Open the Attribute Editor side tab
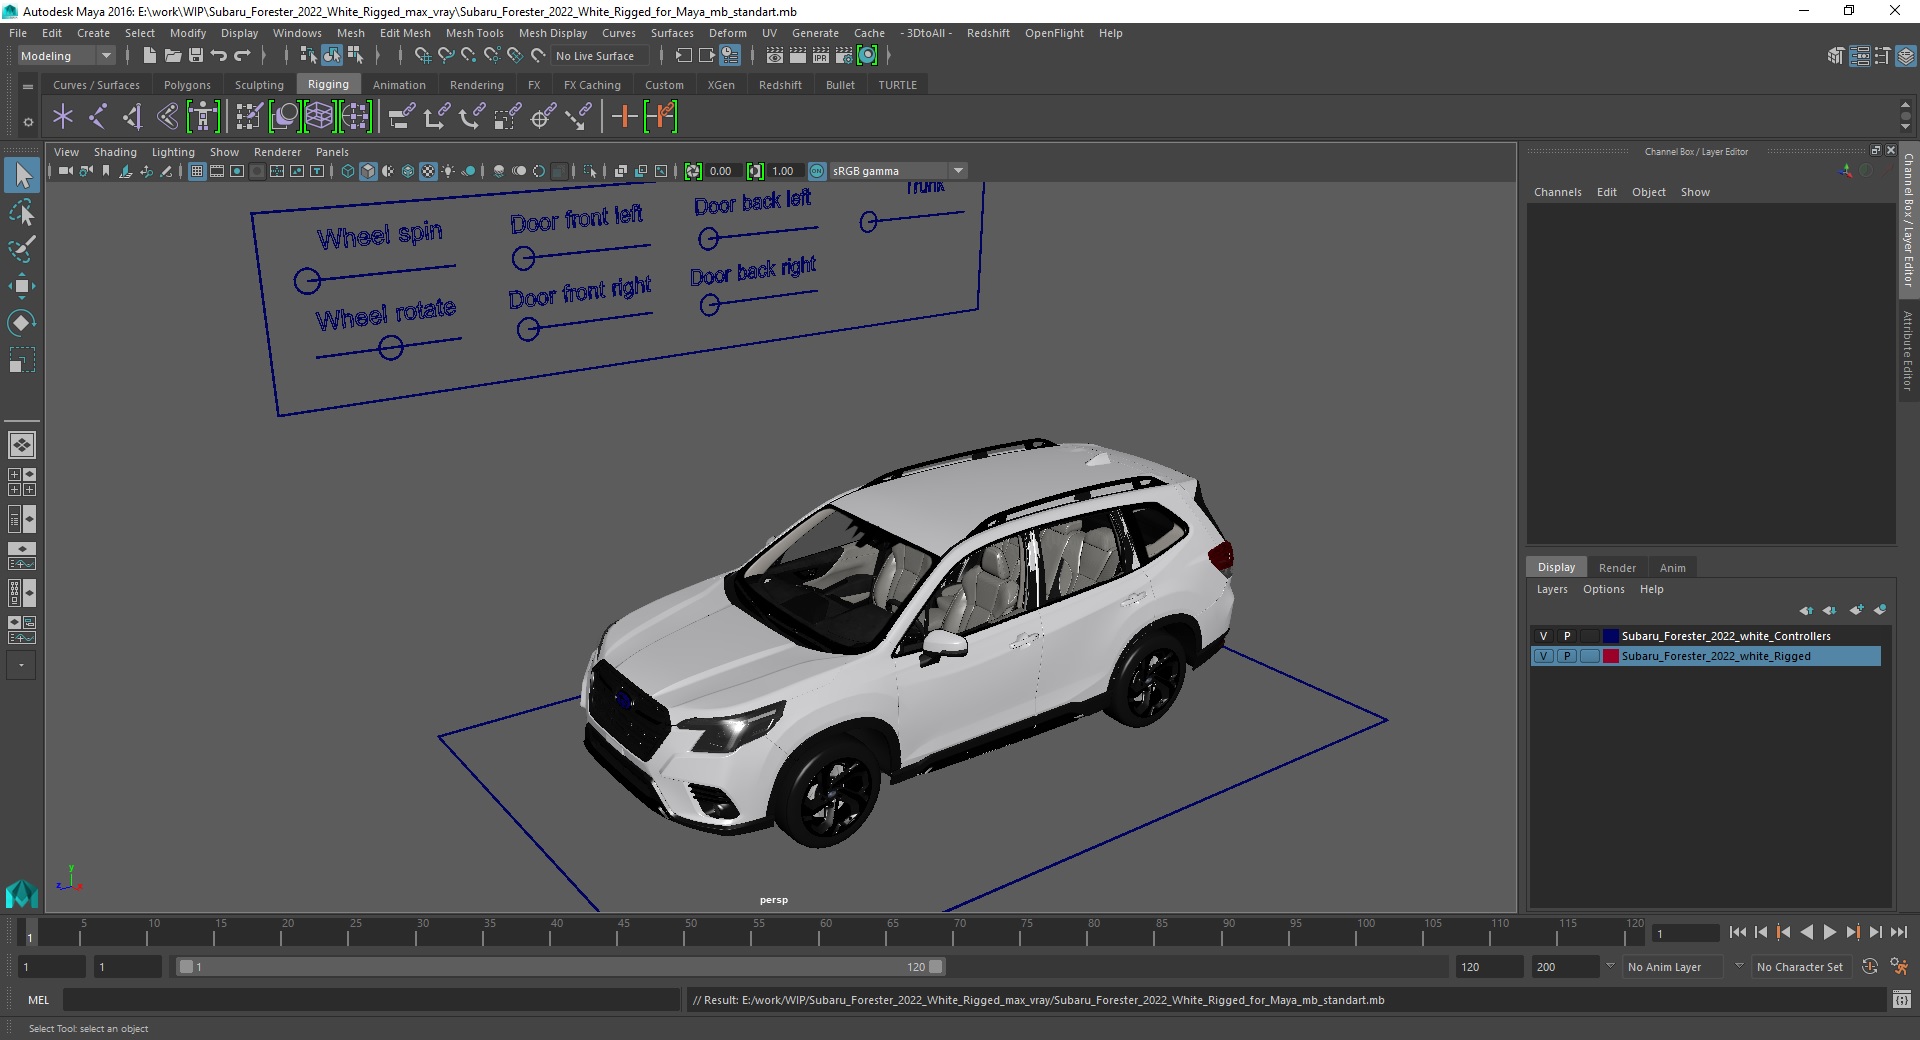 (1908, 350)
